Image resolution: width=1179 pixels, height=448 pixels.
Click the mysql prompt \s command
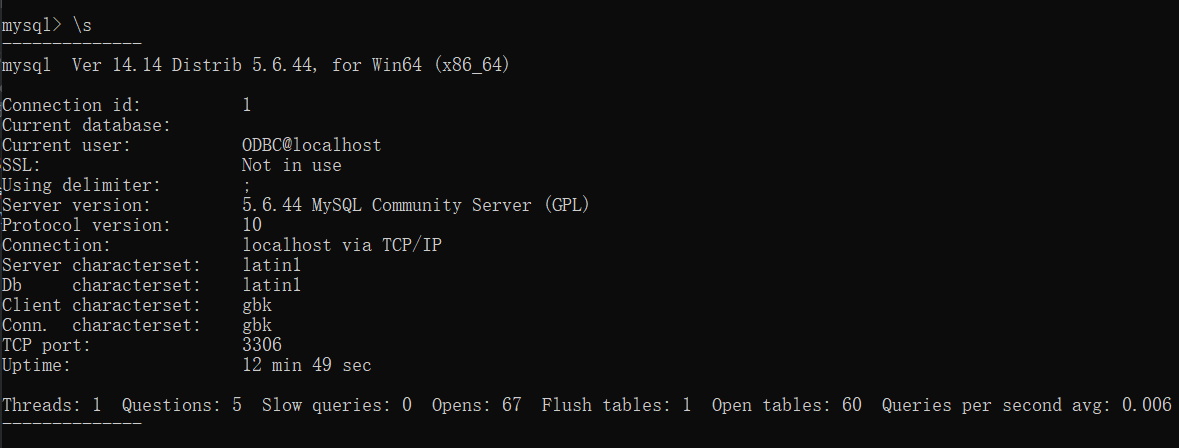click(x=82, y=26)
